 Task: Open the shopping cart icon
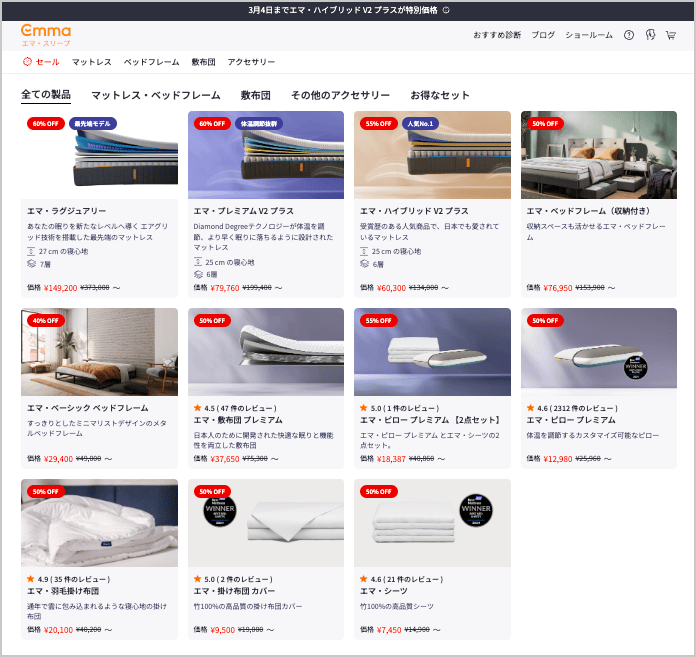coord(671,35)
